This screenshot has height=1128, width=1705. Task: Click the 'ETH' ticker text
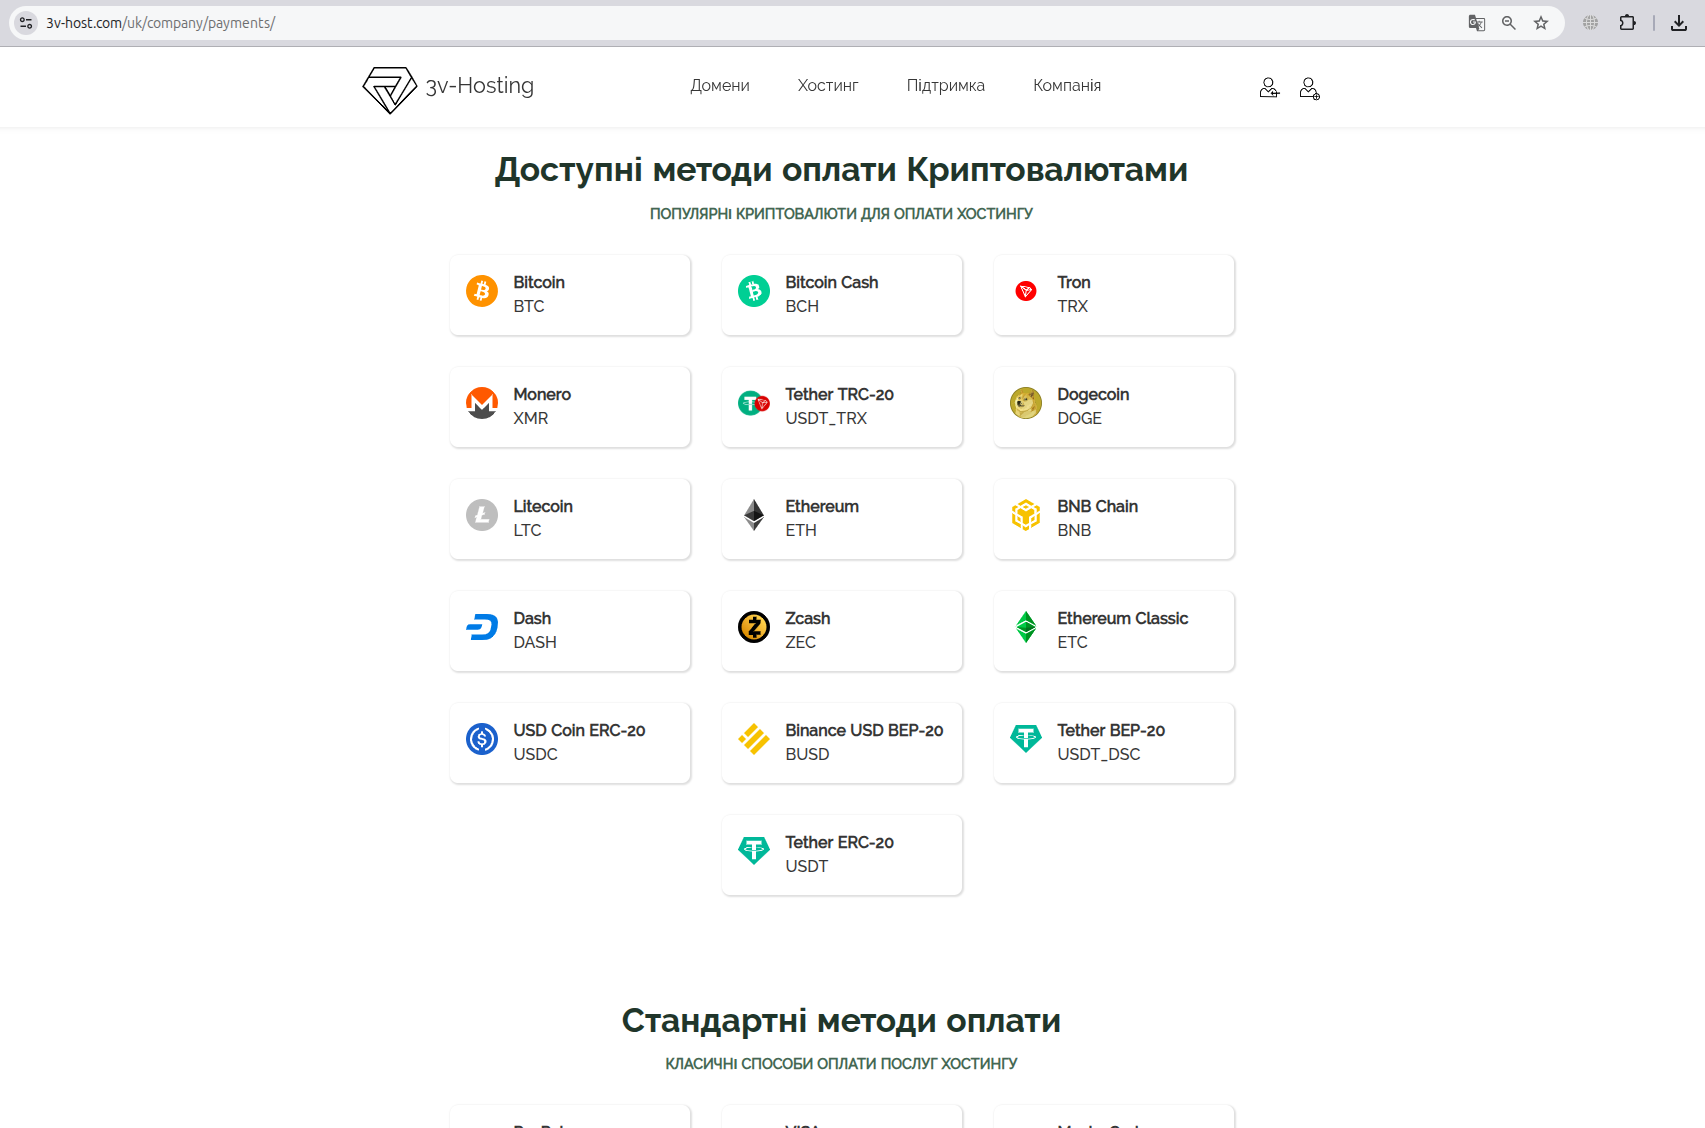coord(801,531)
